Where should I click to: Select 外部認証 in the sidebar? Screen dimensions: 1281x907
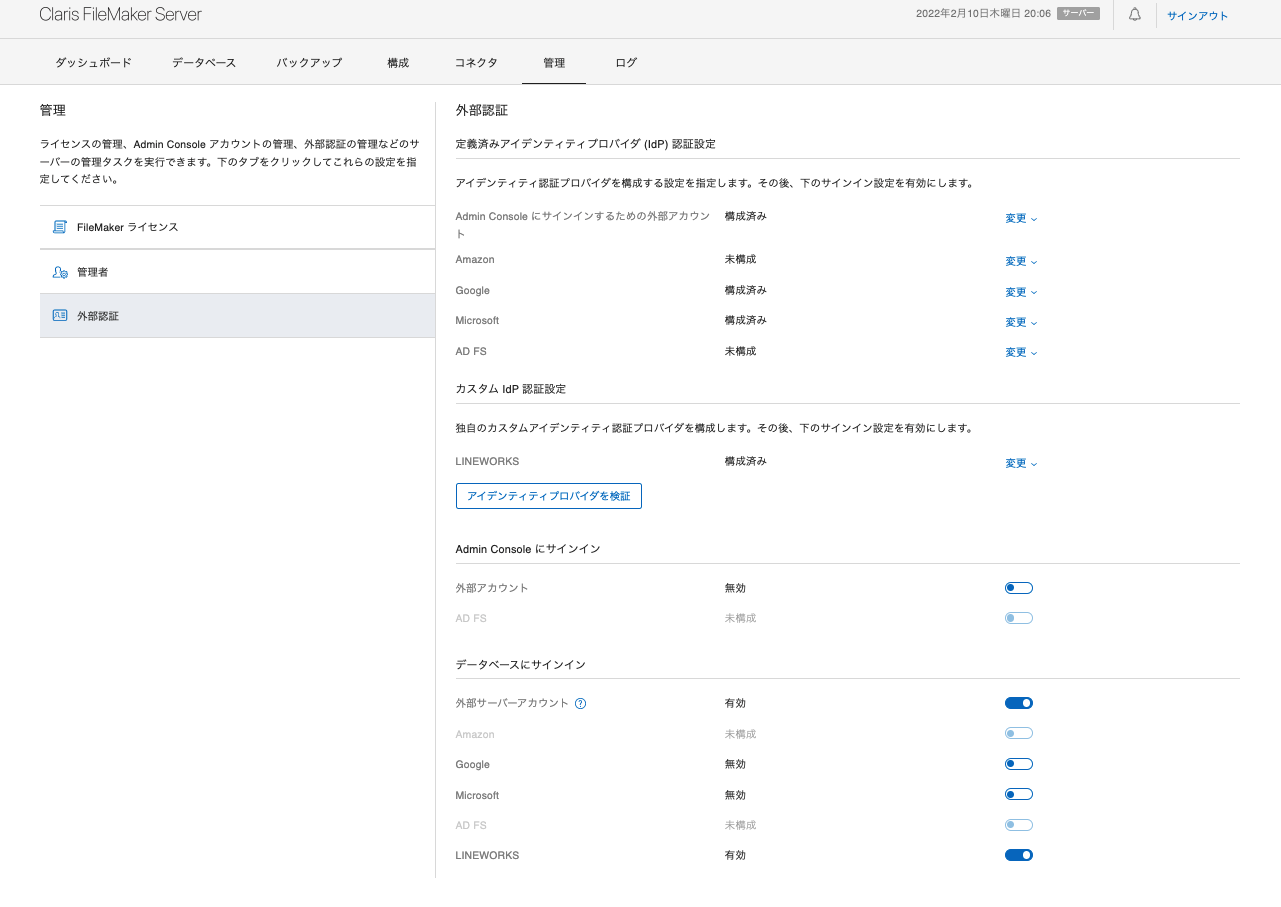tap(237, 316)
